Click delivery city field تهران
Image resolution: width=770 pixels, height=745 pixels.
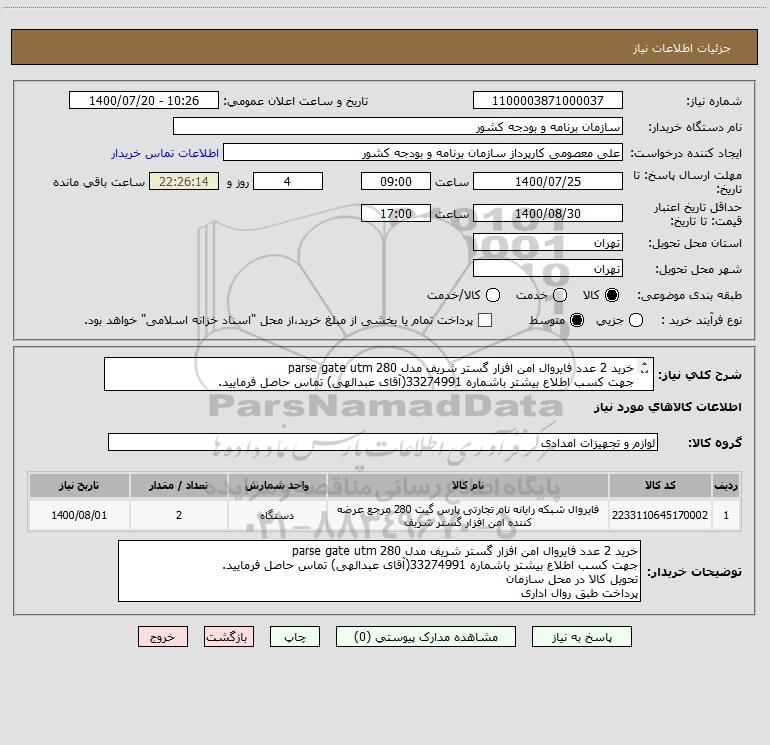pyautogui.click(x=548, y=268)
